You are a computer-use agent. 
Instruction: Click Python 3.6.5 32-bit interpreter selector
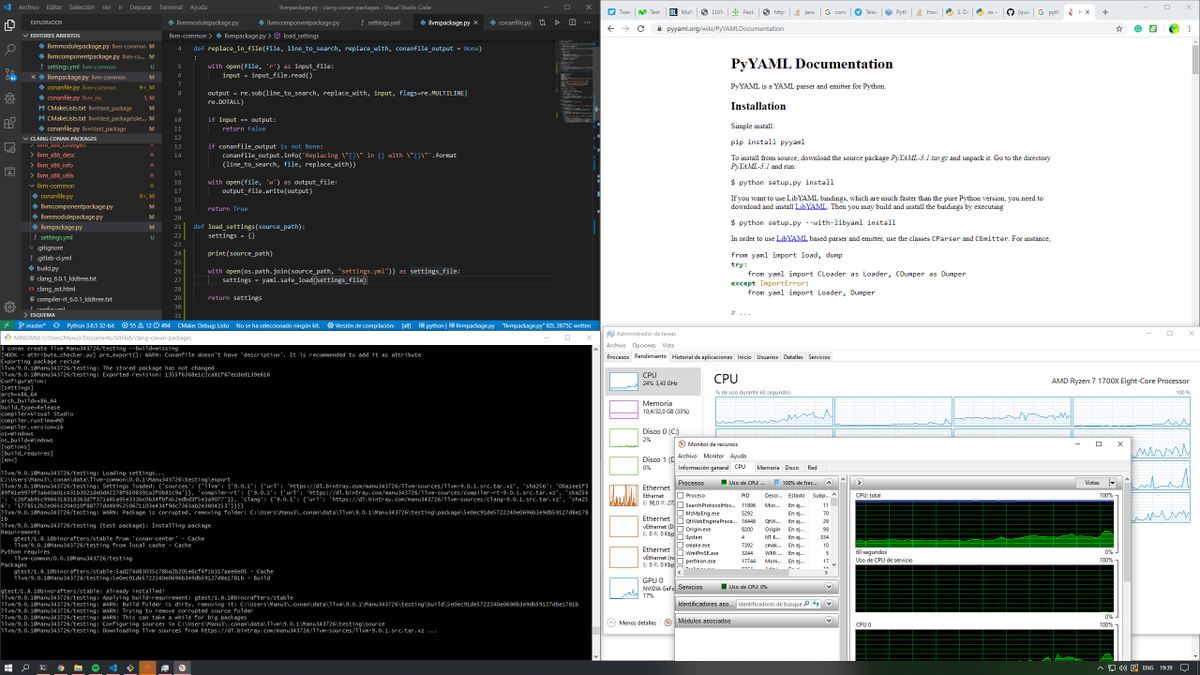91,325
